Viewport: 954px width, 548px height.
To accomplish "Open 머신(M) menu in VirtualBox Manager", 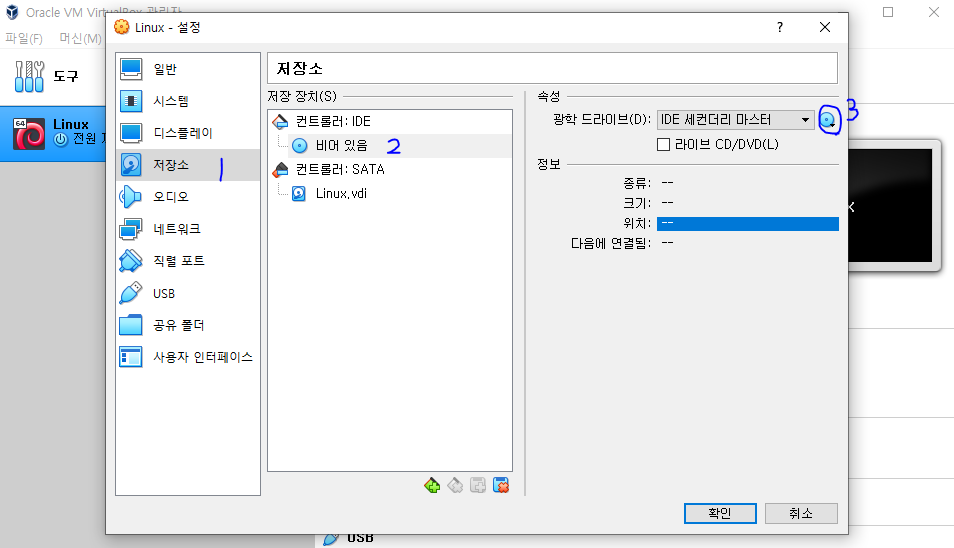I will point(80,38).
